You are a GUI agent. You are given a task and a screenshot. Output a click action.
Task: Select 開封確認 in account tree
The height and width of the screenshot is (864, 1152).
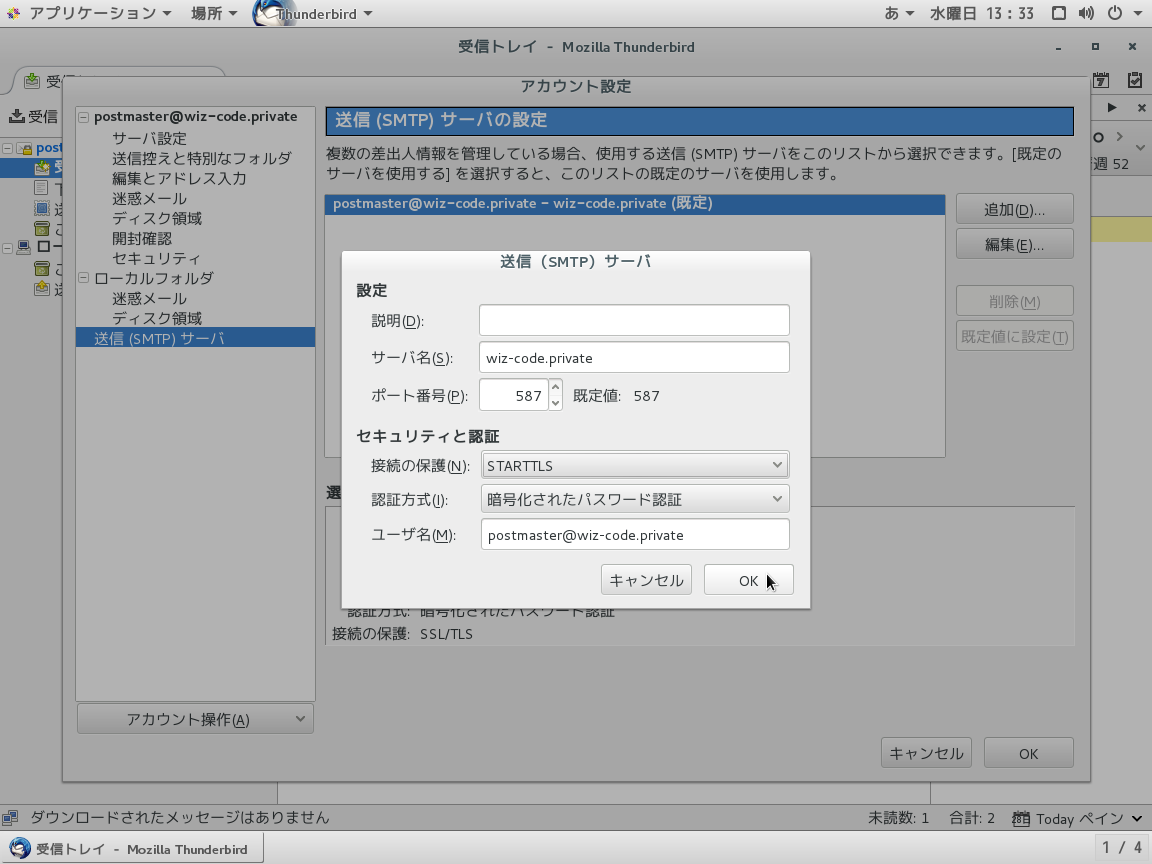(x=142, y=239)
